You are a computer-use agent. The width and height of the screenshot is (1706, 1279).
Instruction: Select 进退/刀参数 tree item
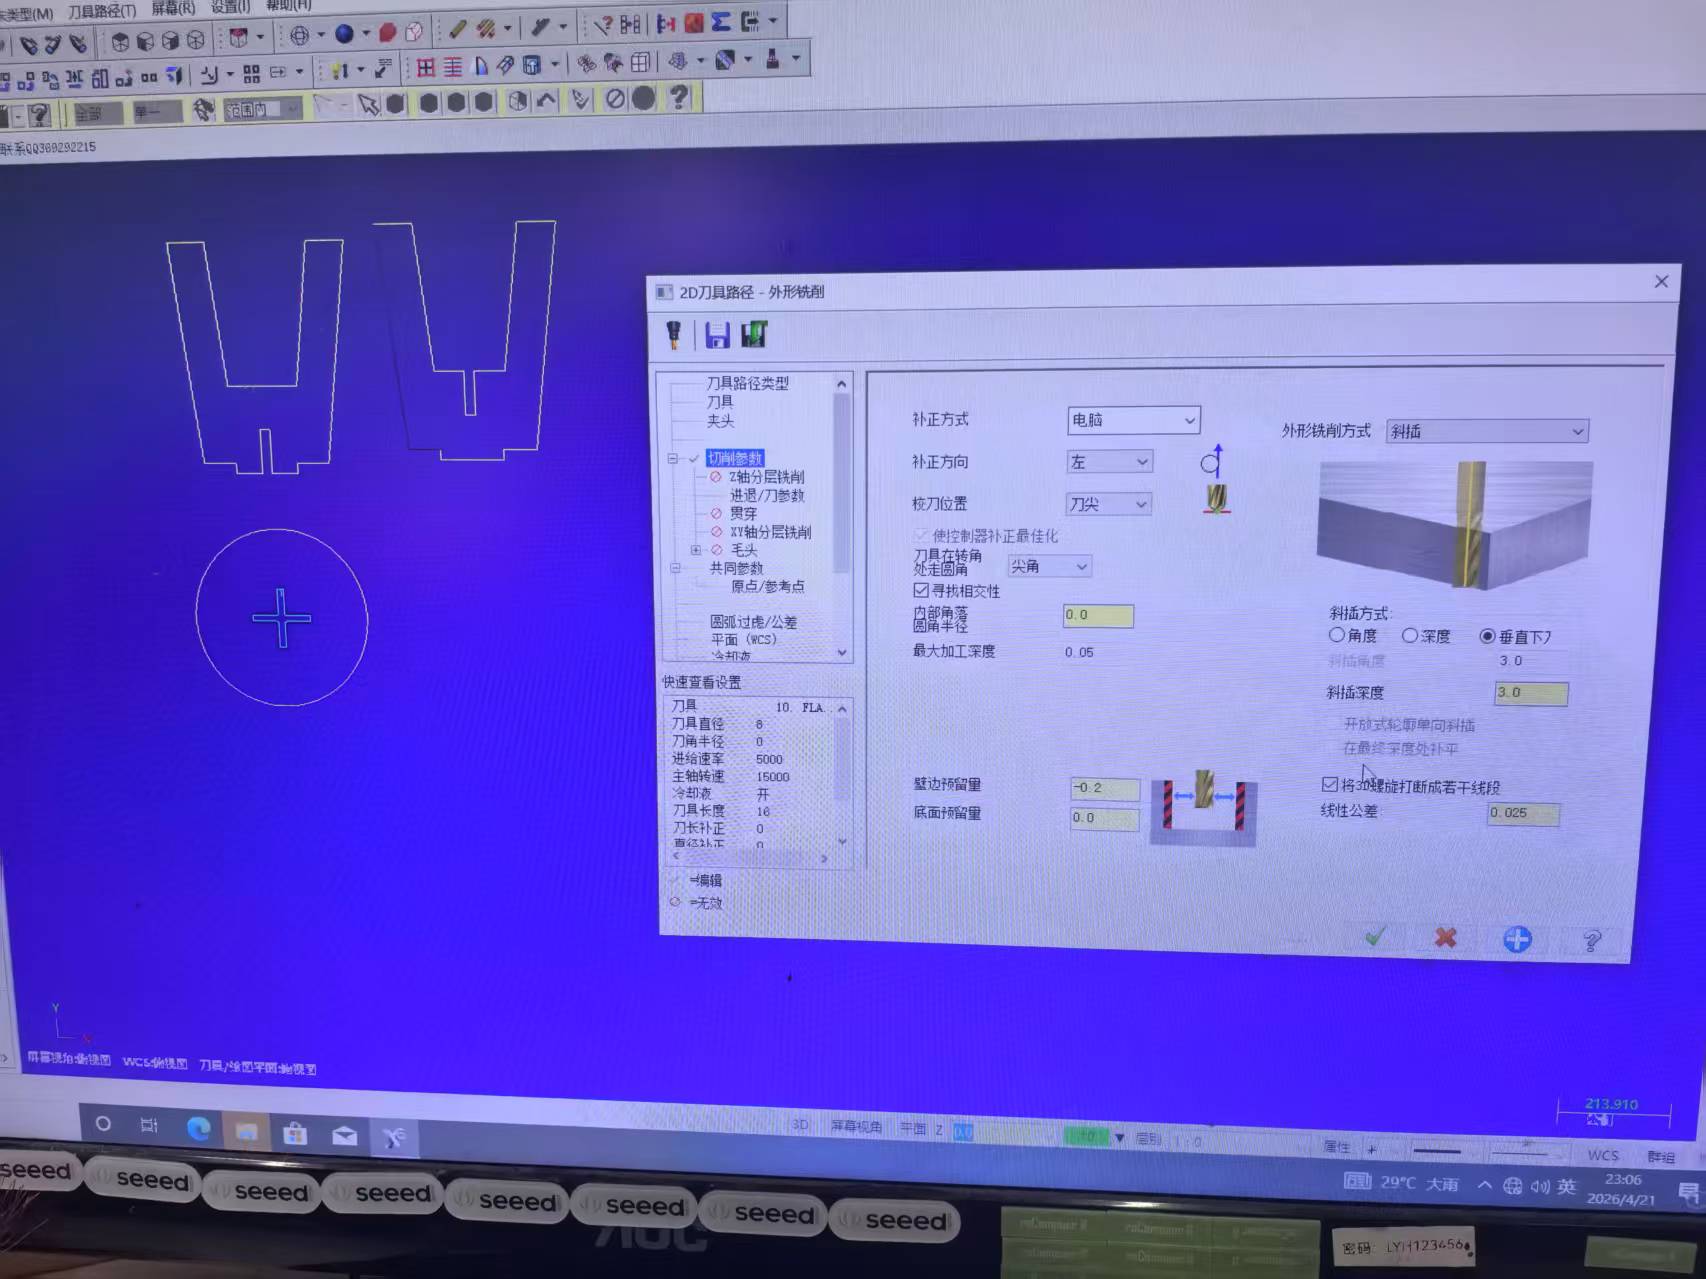point(767,495)
